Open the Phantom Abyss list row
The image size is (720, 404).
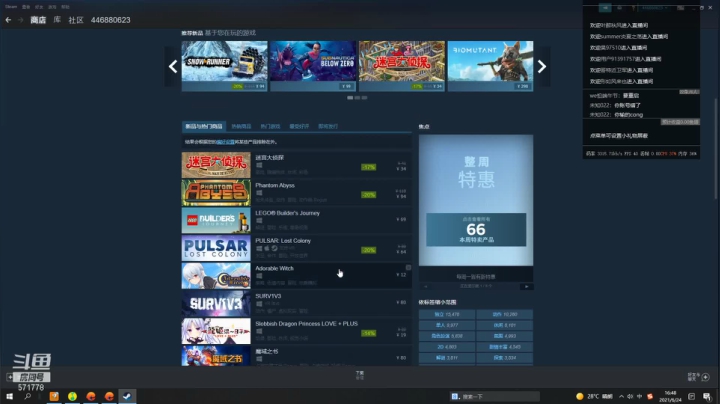[x=296, y=193]
